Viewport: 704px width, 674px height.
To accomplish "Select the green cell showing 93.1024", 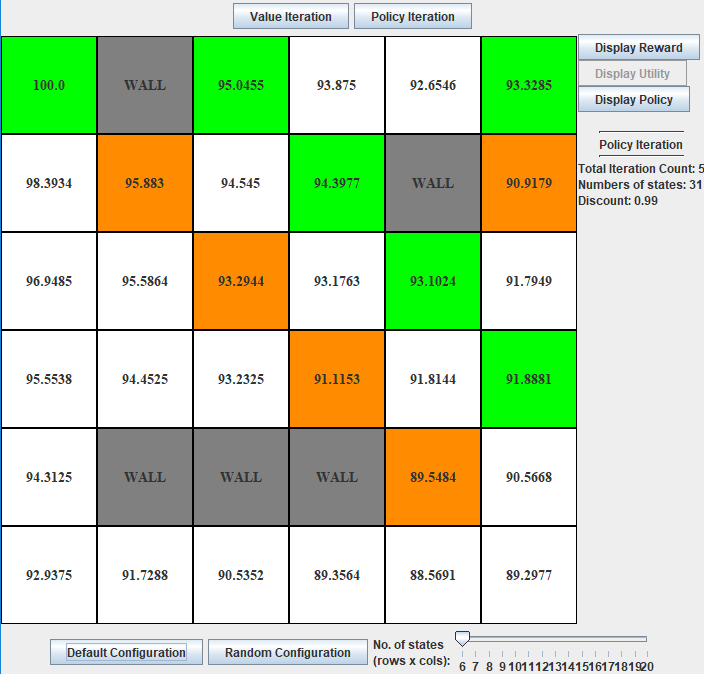I will [x=433, y=282].
